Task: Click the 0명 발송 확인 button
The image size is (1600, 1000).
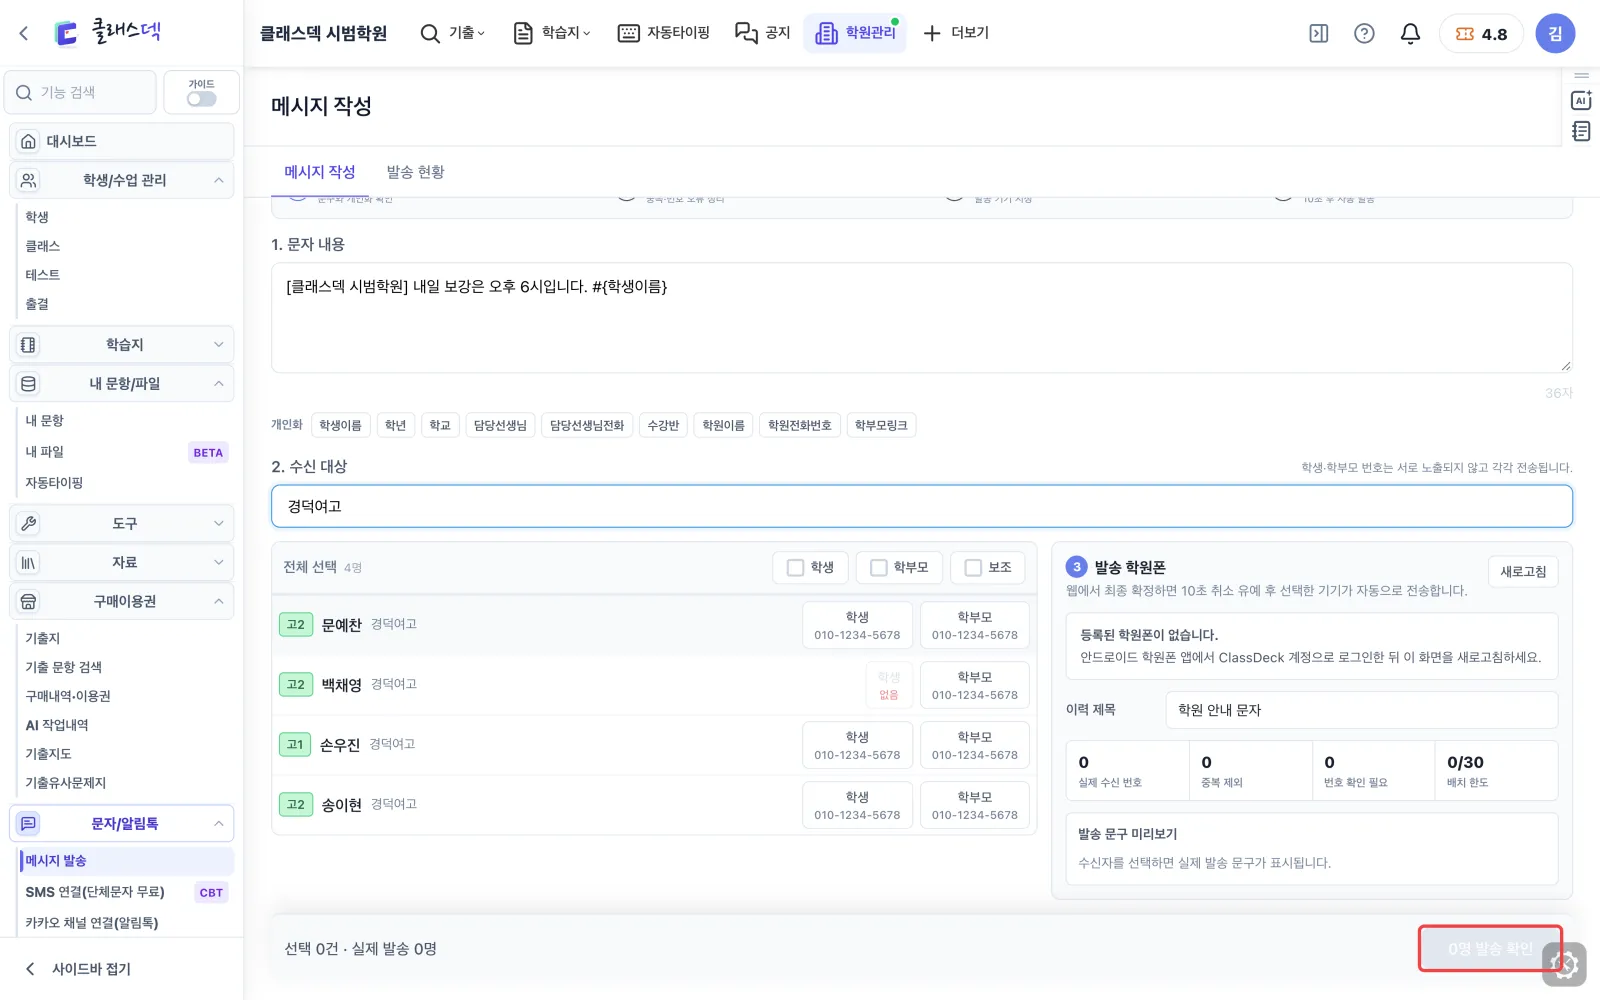Action: pos(1490,949)
